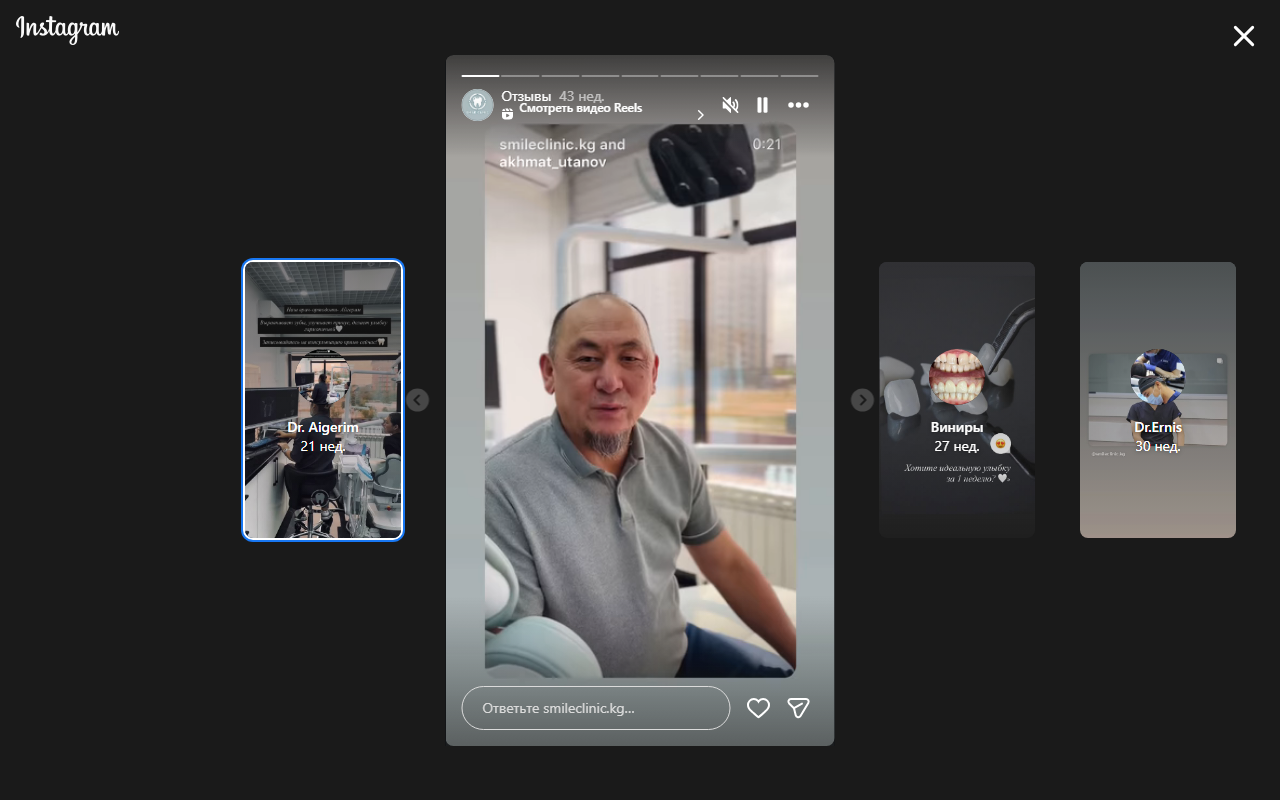The image size is (1280, 800).
Task: Expand the chevron next to Смотреть видео Reels
Action: pos(700,114)
